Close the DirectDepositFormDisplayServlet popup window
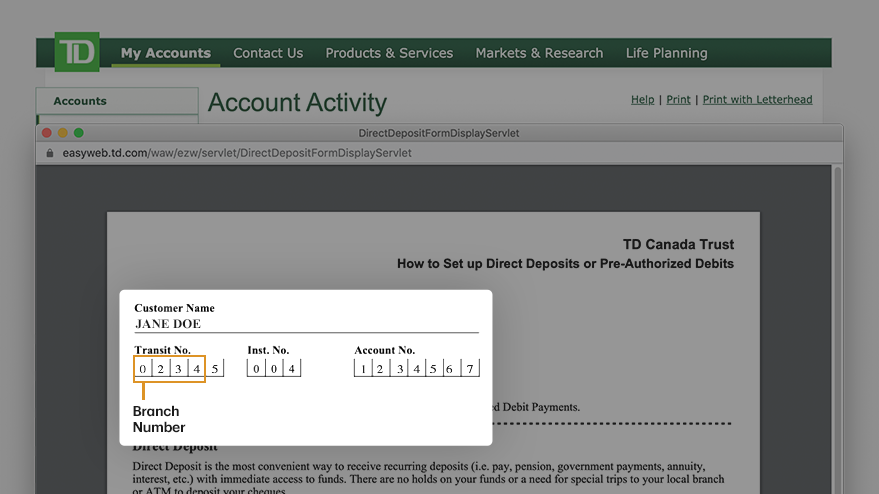This screenshot has width=879, height=494. (47, 133)
